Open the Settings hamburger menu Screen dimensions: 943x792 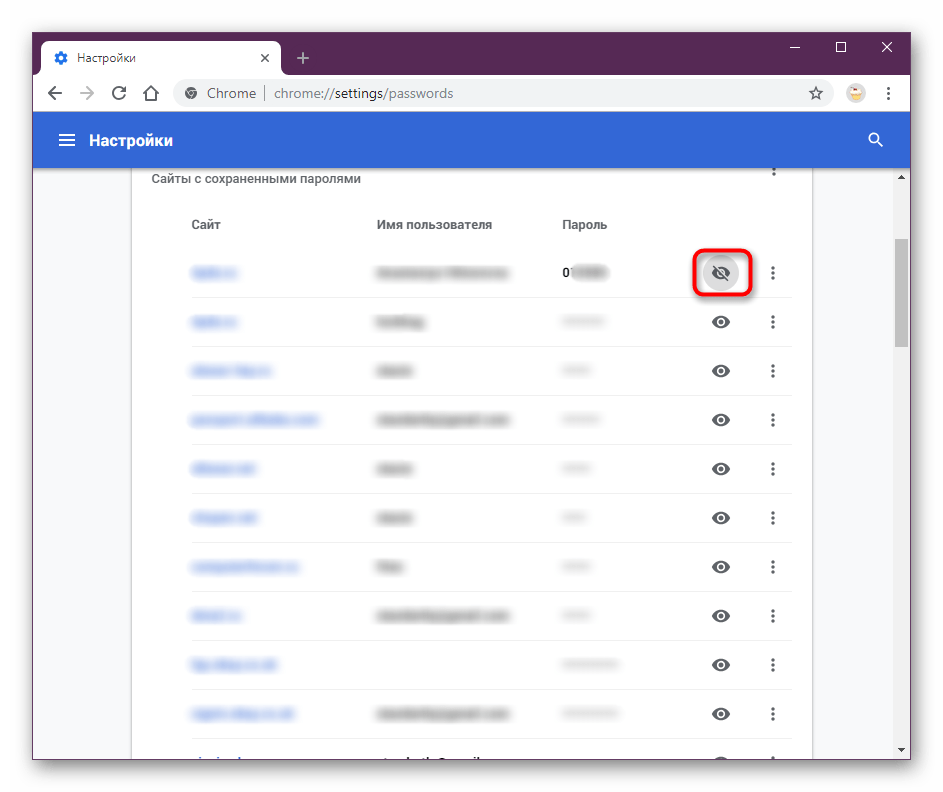(67, 141)
